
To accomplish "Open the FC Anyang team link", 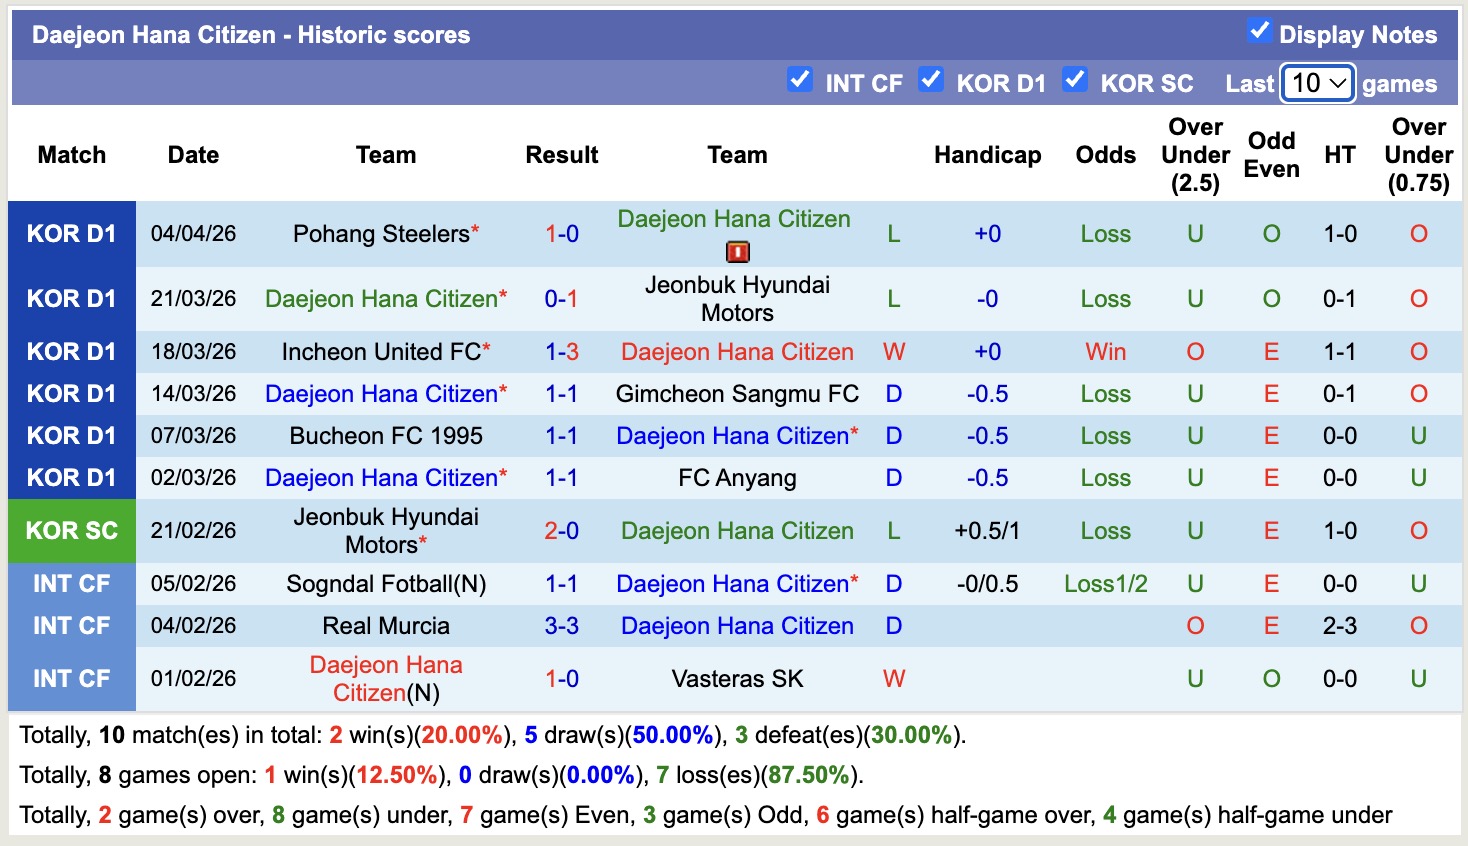I will pyautogui.click(x=737, y=477).
